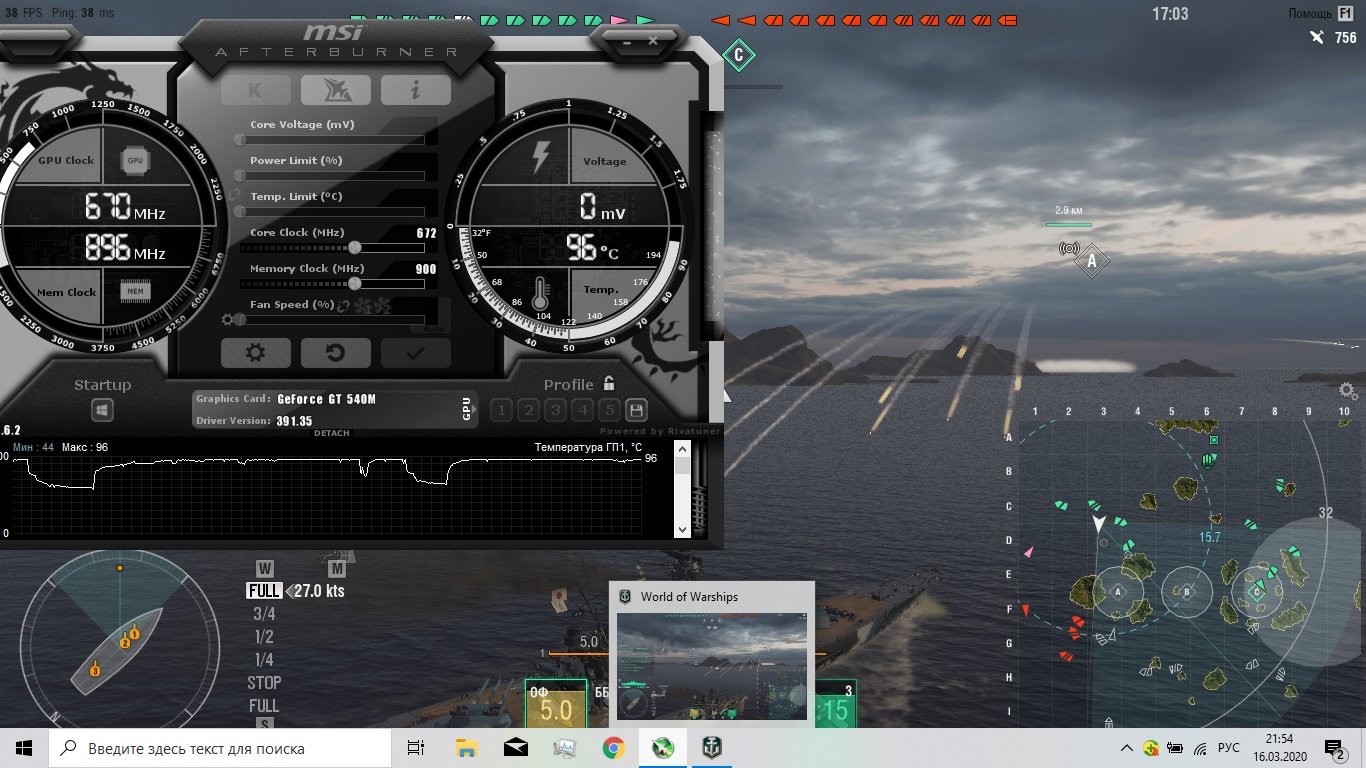
Task: Click the lightning bolt voltage icon
Action: [541, 158]
